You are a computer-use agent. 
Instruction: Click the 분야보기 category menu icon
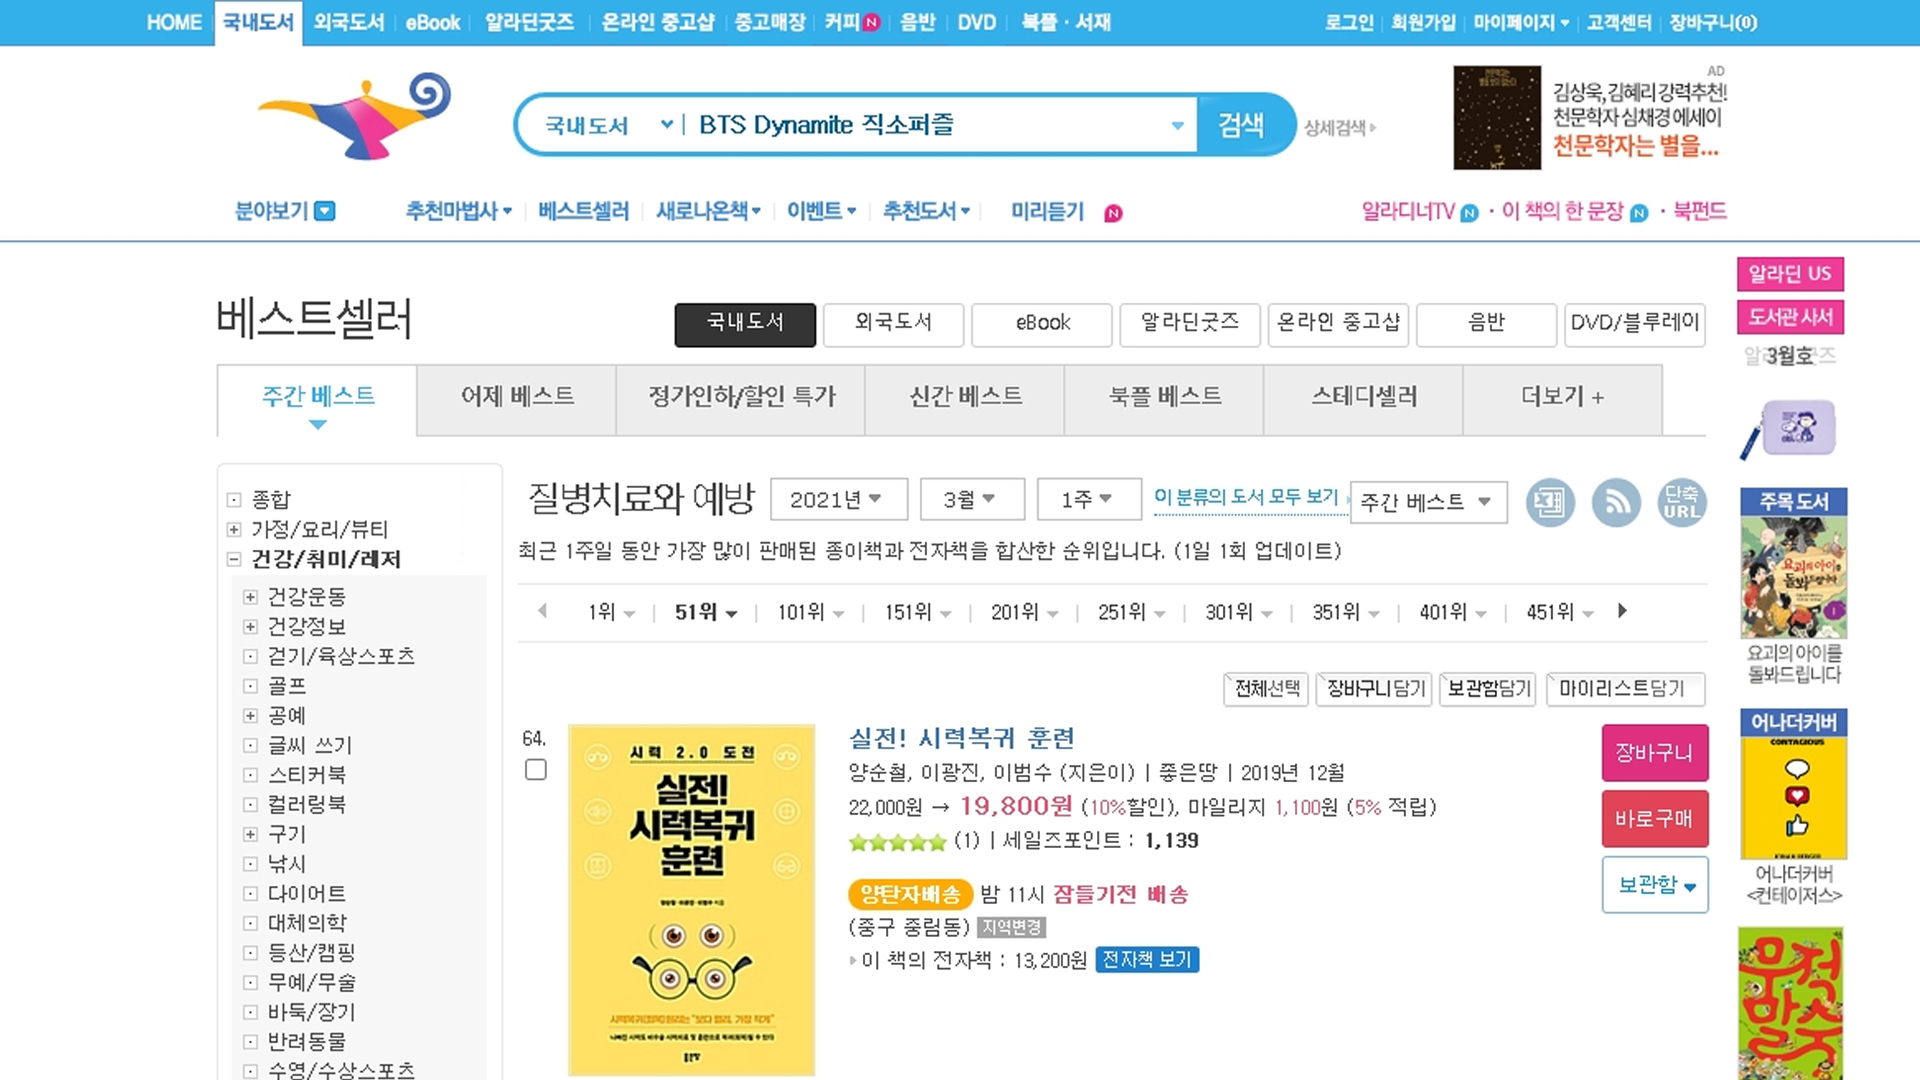pos(325,212)
